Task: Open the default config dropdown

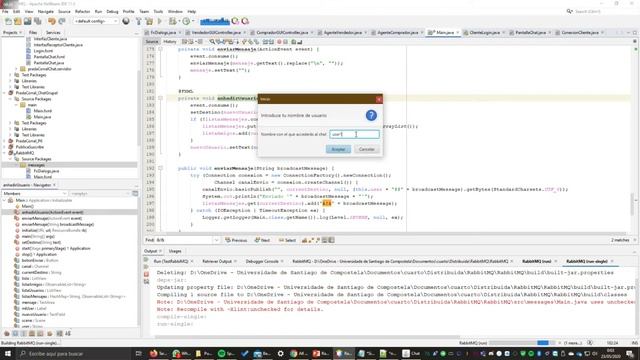Action: coord(96,21)
